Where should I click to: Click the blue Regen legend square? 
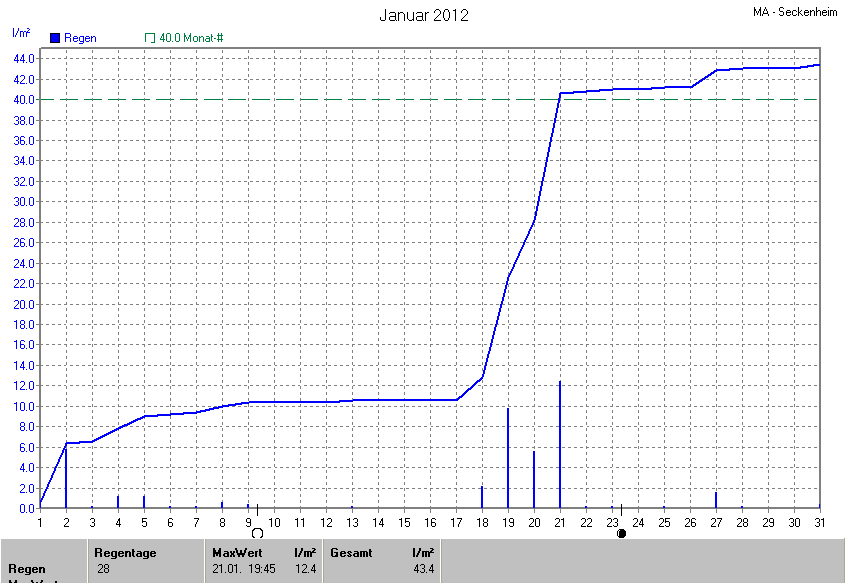tap(55, 38)
